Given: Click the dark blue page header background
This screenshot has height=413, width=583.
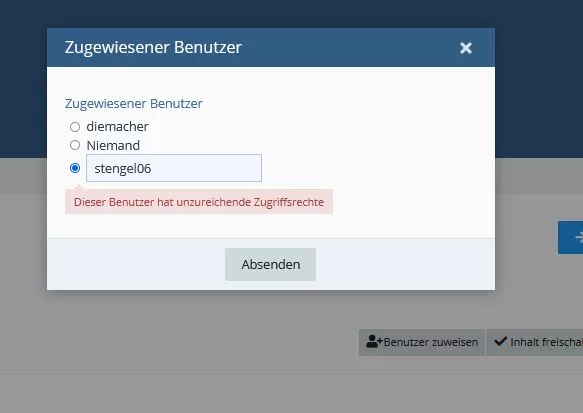Looking at the screenshot, I should tap(539, 74).
